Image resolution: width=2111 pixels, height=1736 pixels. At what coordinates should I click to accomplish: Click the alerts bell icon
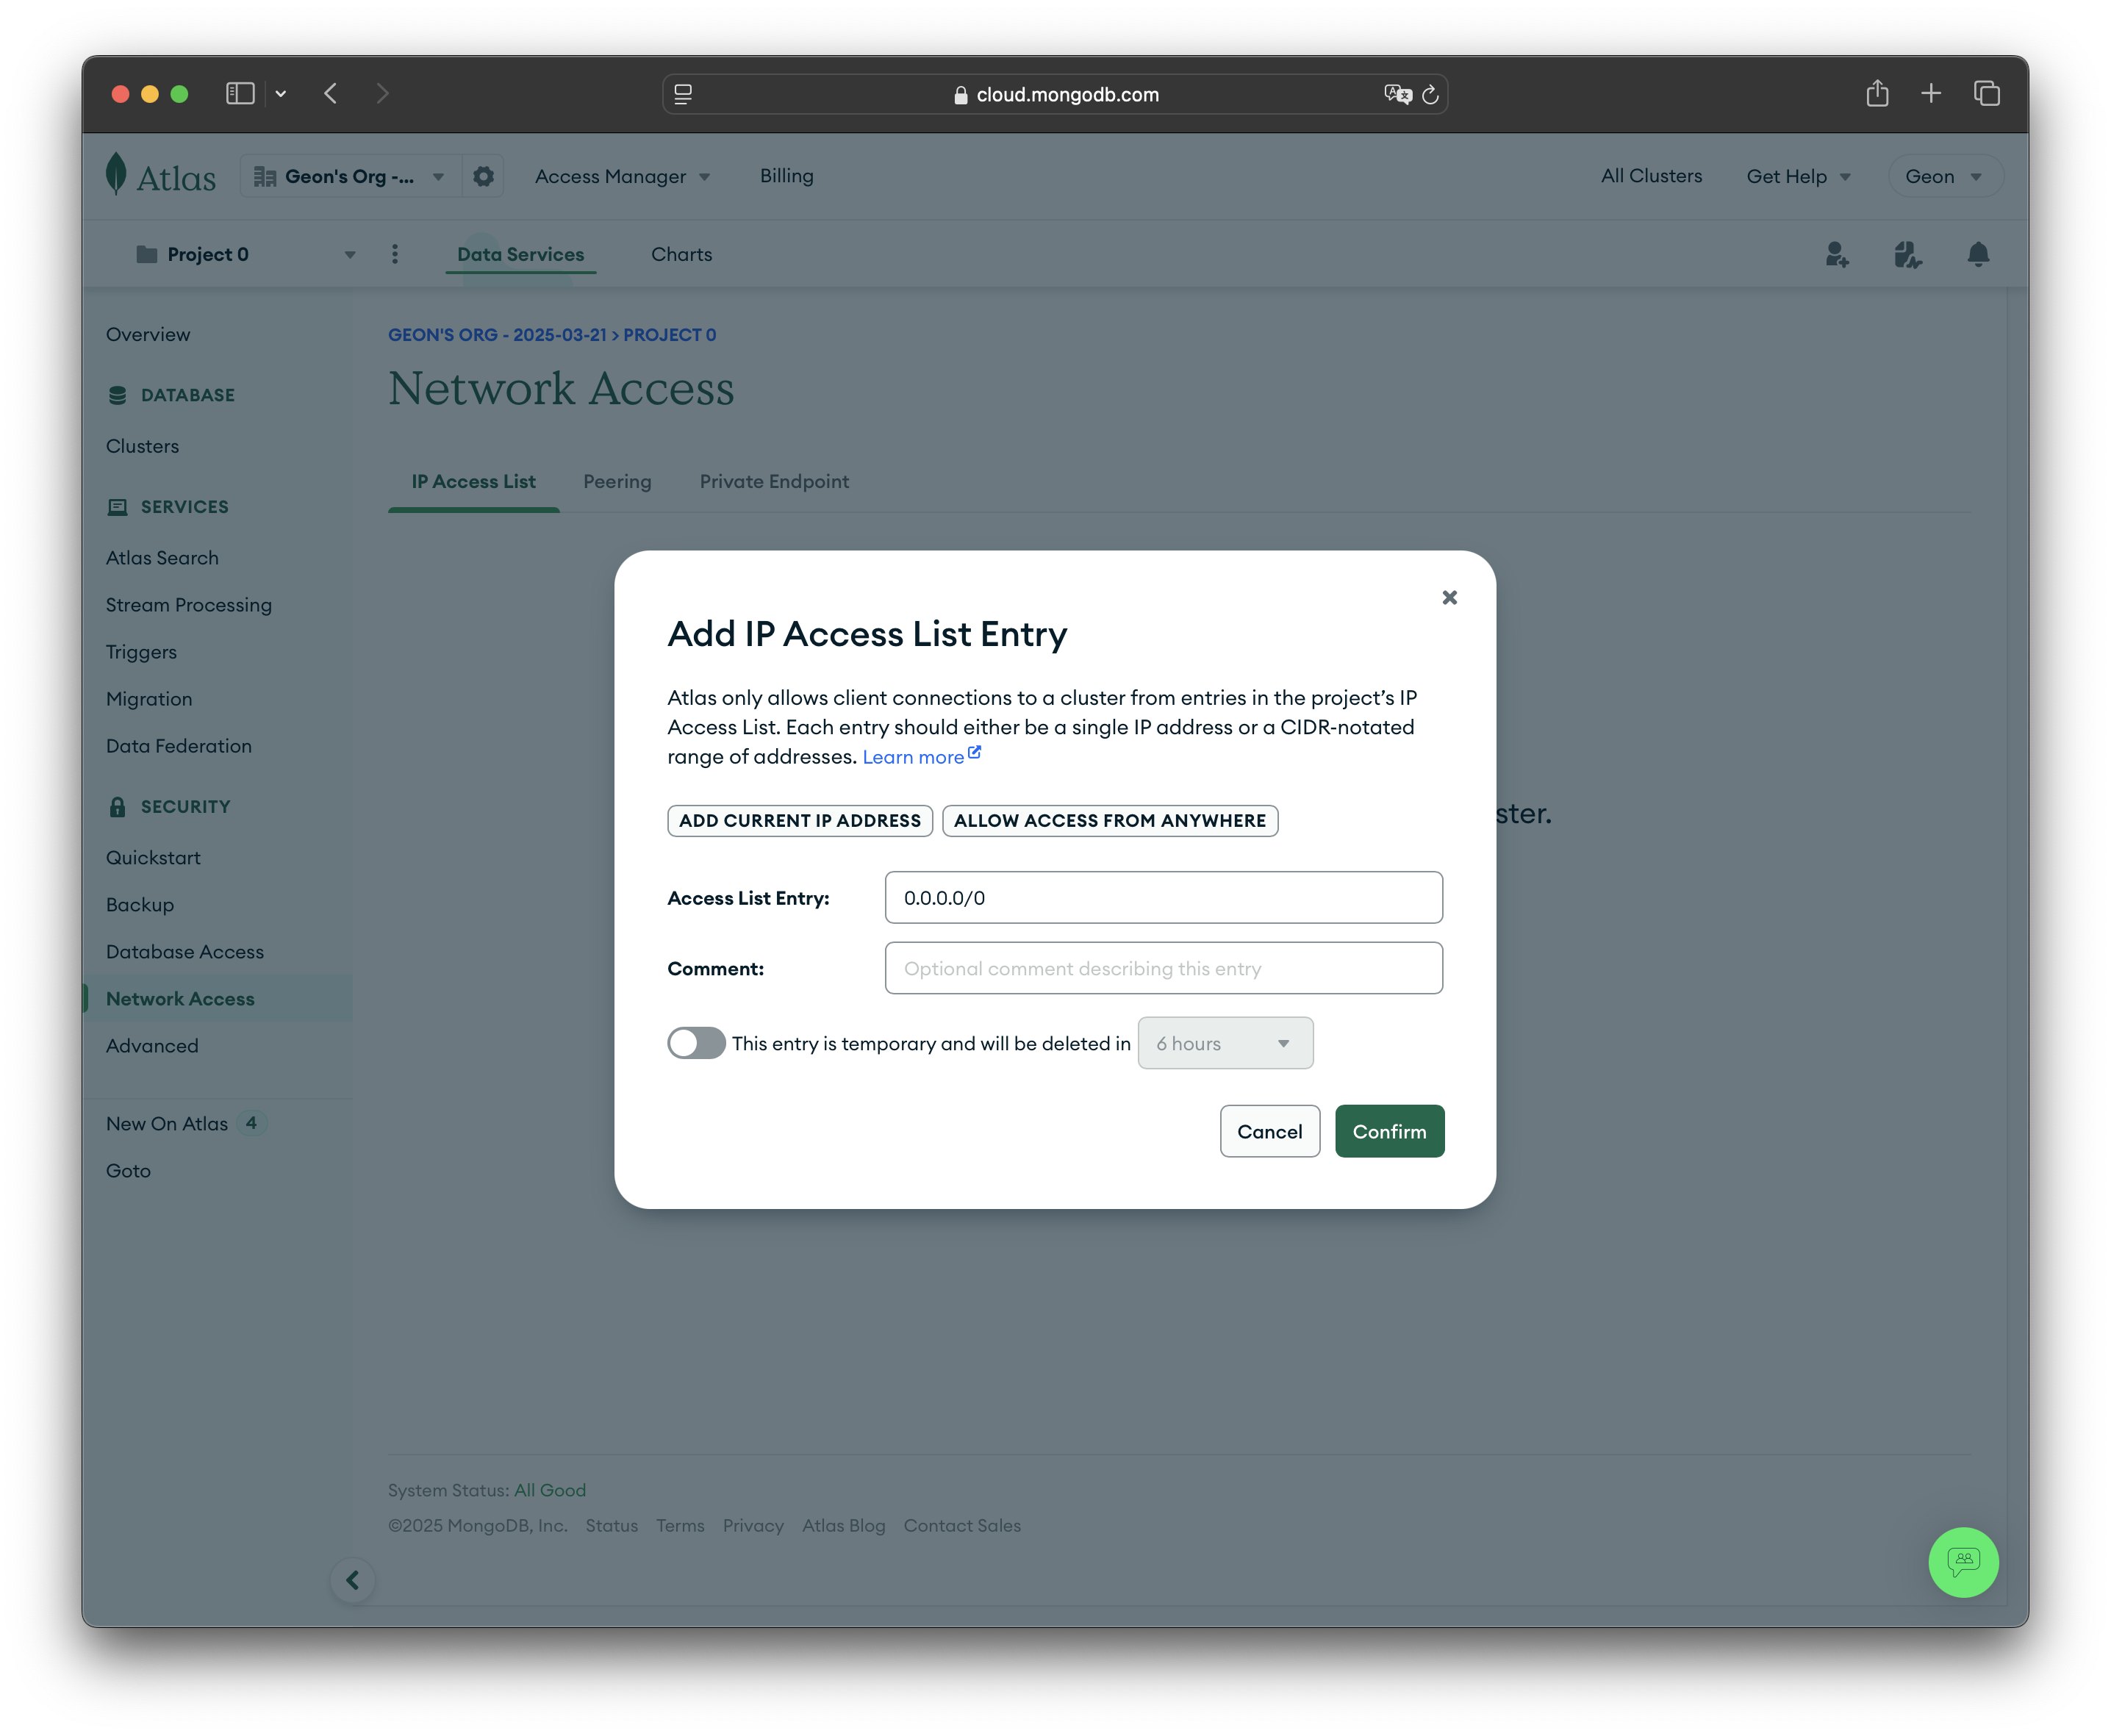[1977, 254]
